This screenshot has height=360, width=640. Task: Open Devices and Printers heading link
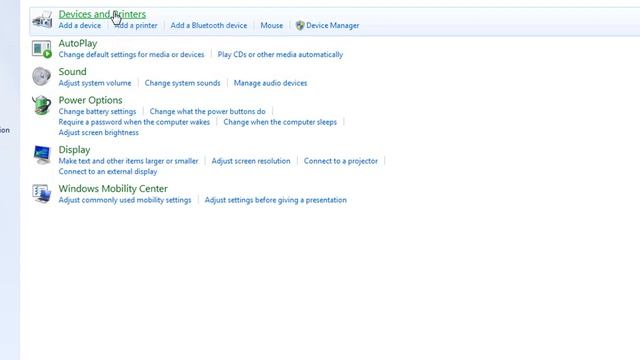[x=102, y=14]
